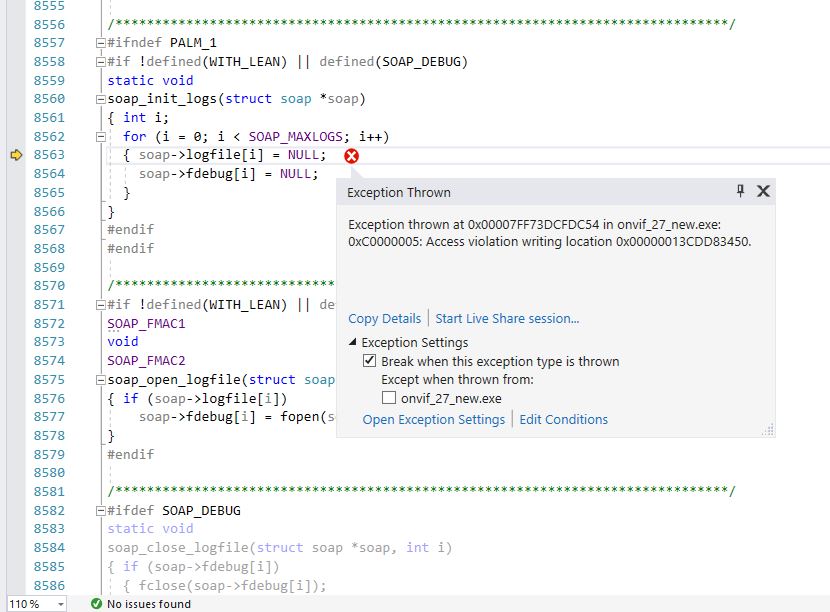The width and height of the screenshot is (830, 612).
Task: Click the red exception icon beside the logfile line
Action: tap(349, 156)
